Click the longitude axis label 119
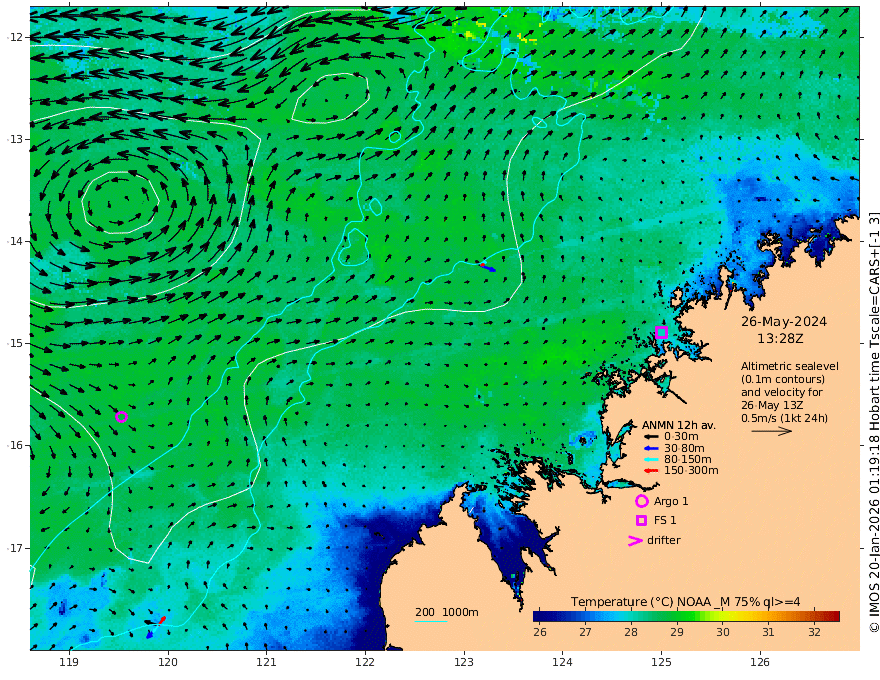Screen dimensions: 880x680 69,662
